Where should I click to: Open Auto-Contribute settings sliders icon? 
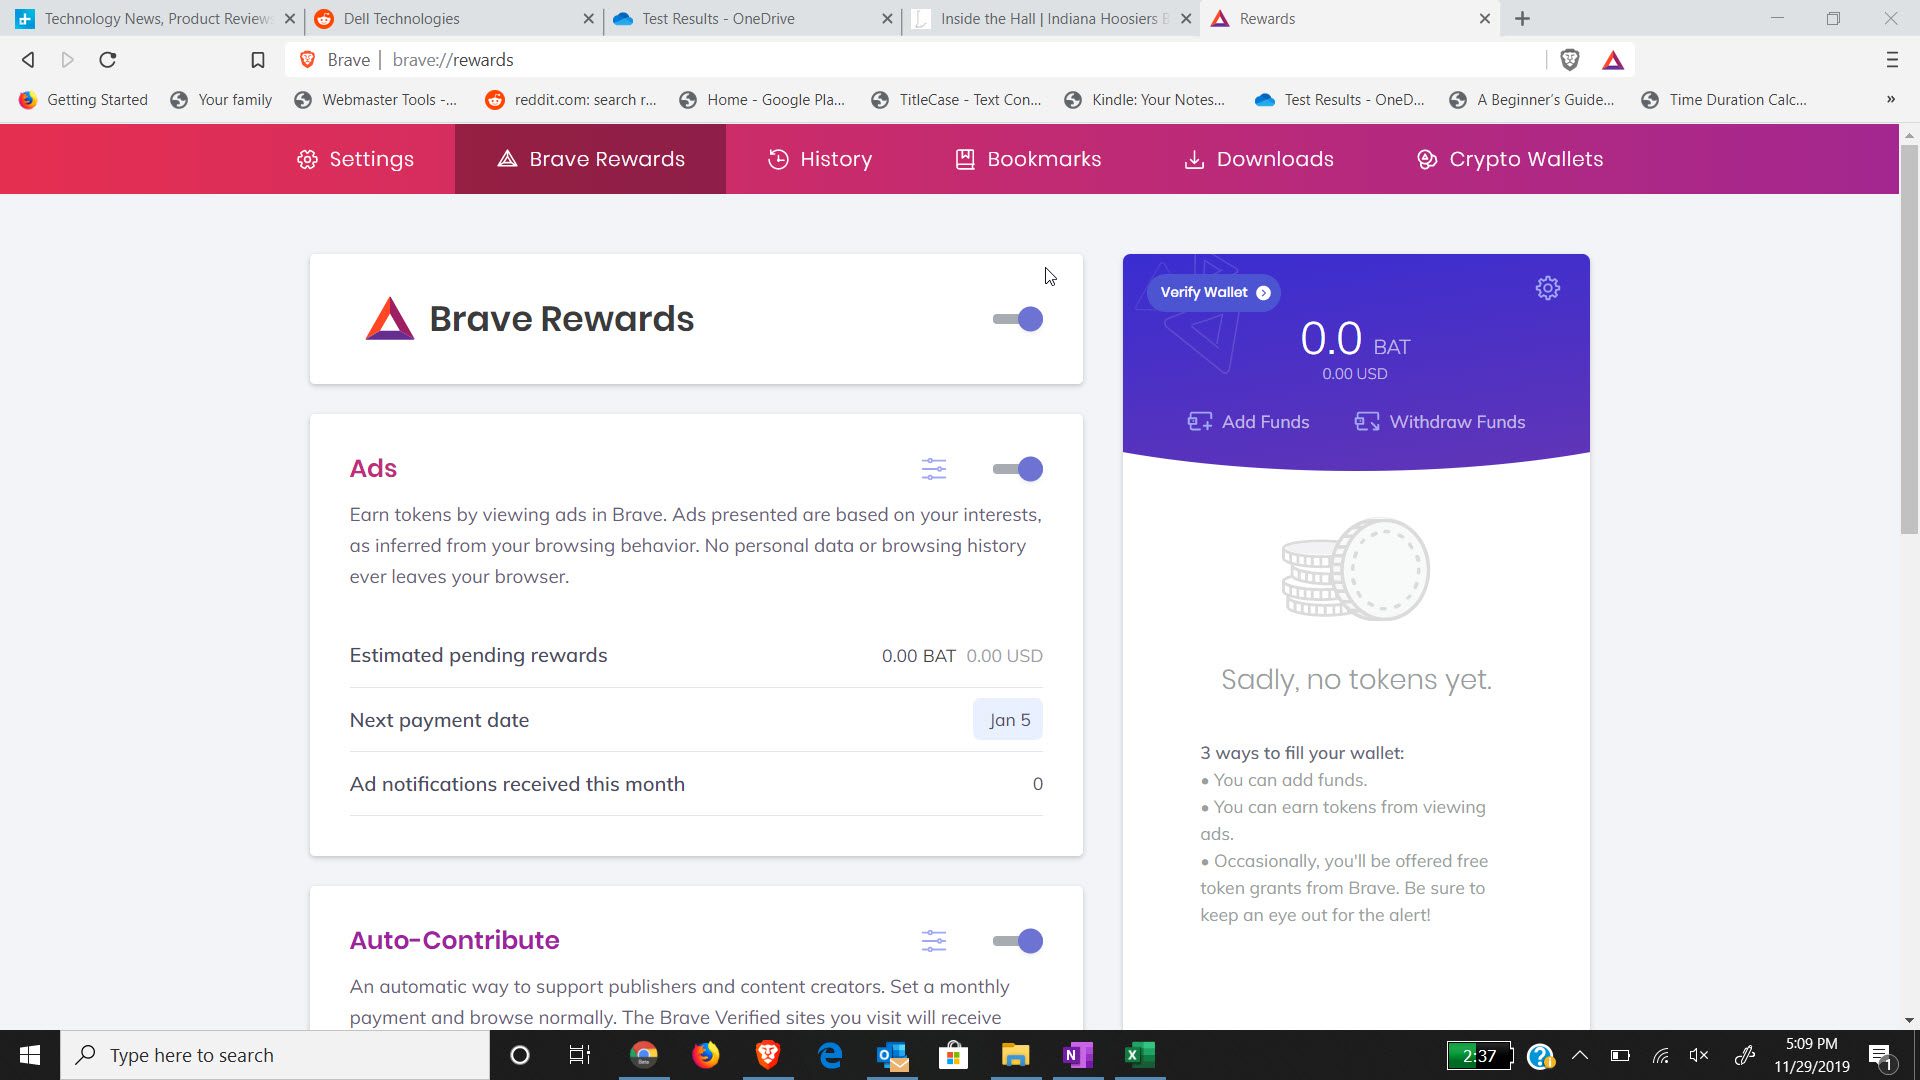[x=934, y=941]
